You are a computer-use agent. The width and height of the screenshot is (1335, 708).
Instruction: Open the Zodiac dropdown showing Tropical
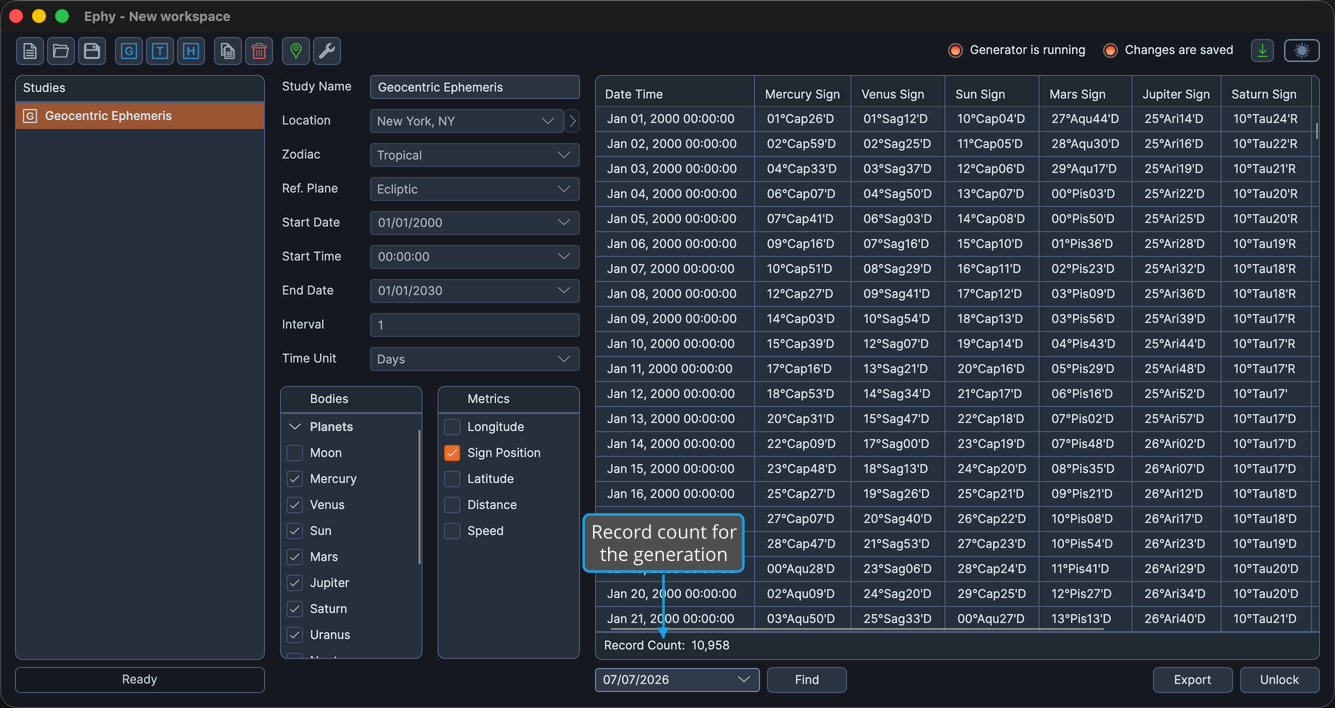coord(474,155)
